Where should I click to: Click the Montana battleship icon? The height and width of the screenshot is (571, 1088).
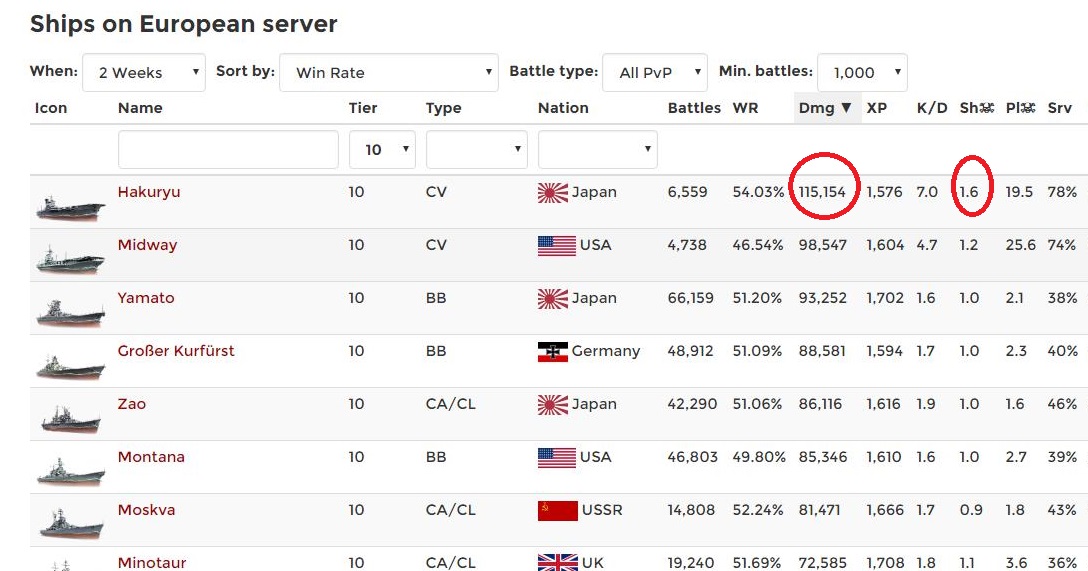(70, 470)
